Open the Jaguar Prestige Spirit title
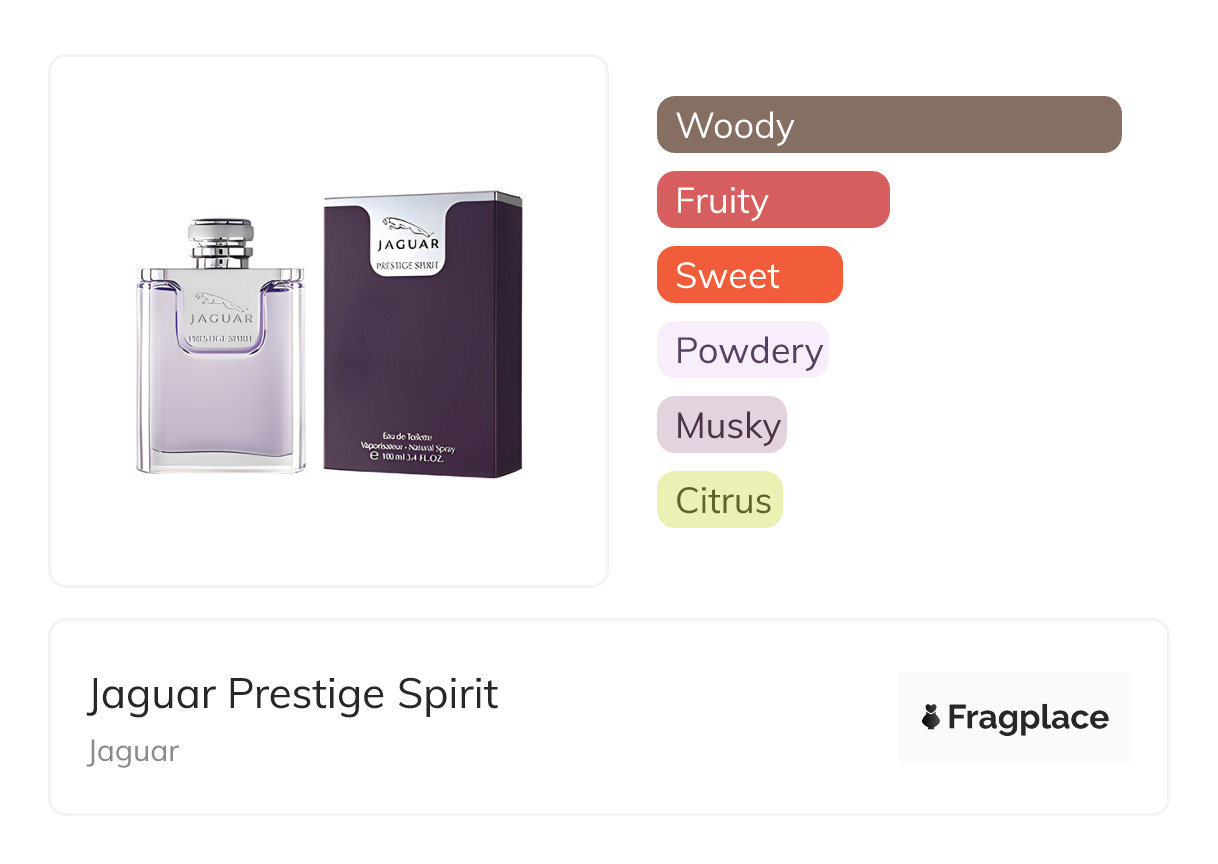Screen dimensions: 1218x864 (292, 694)
